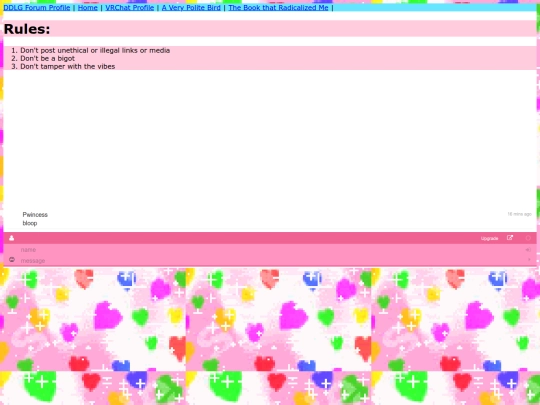The image size is (540, 405).
Task: Click the chat settings circle icon
Action: 528,238
